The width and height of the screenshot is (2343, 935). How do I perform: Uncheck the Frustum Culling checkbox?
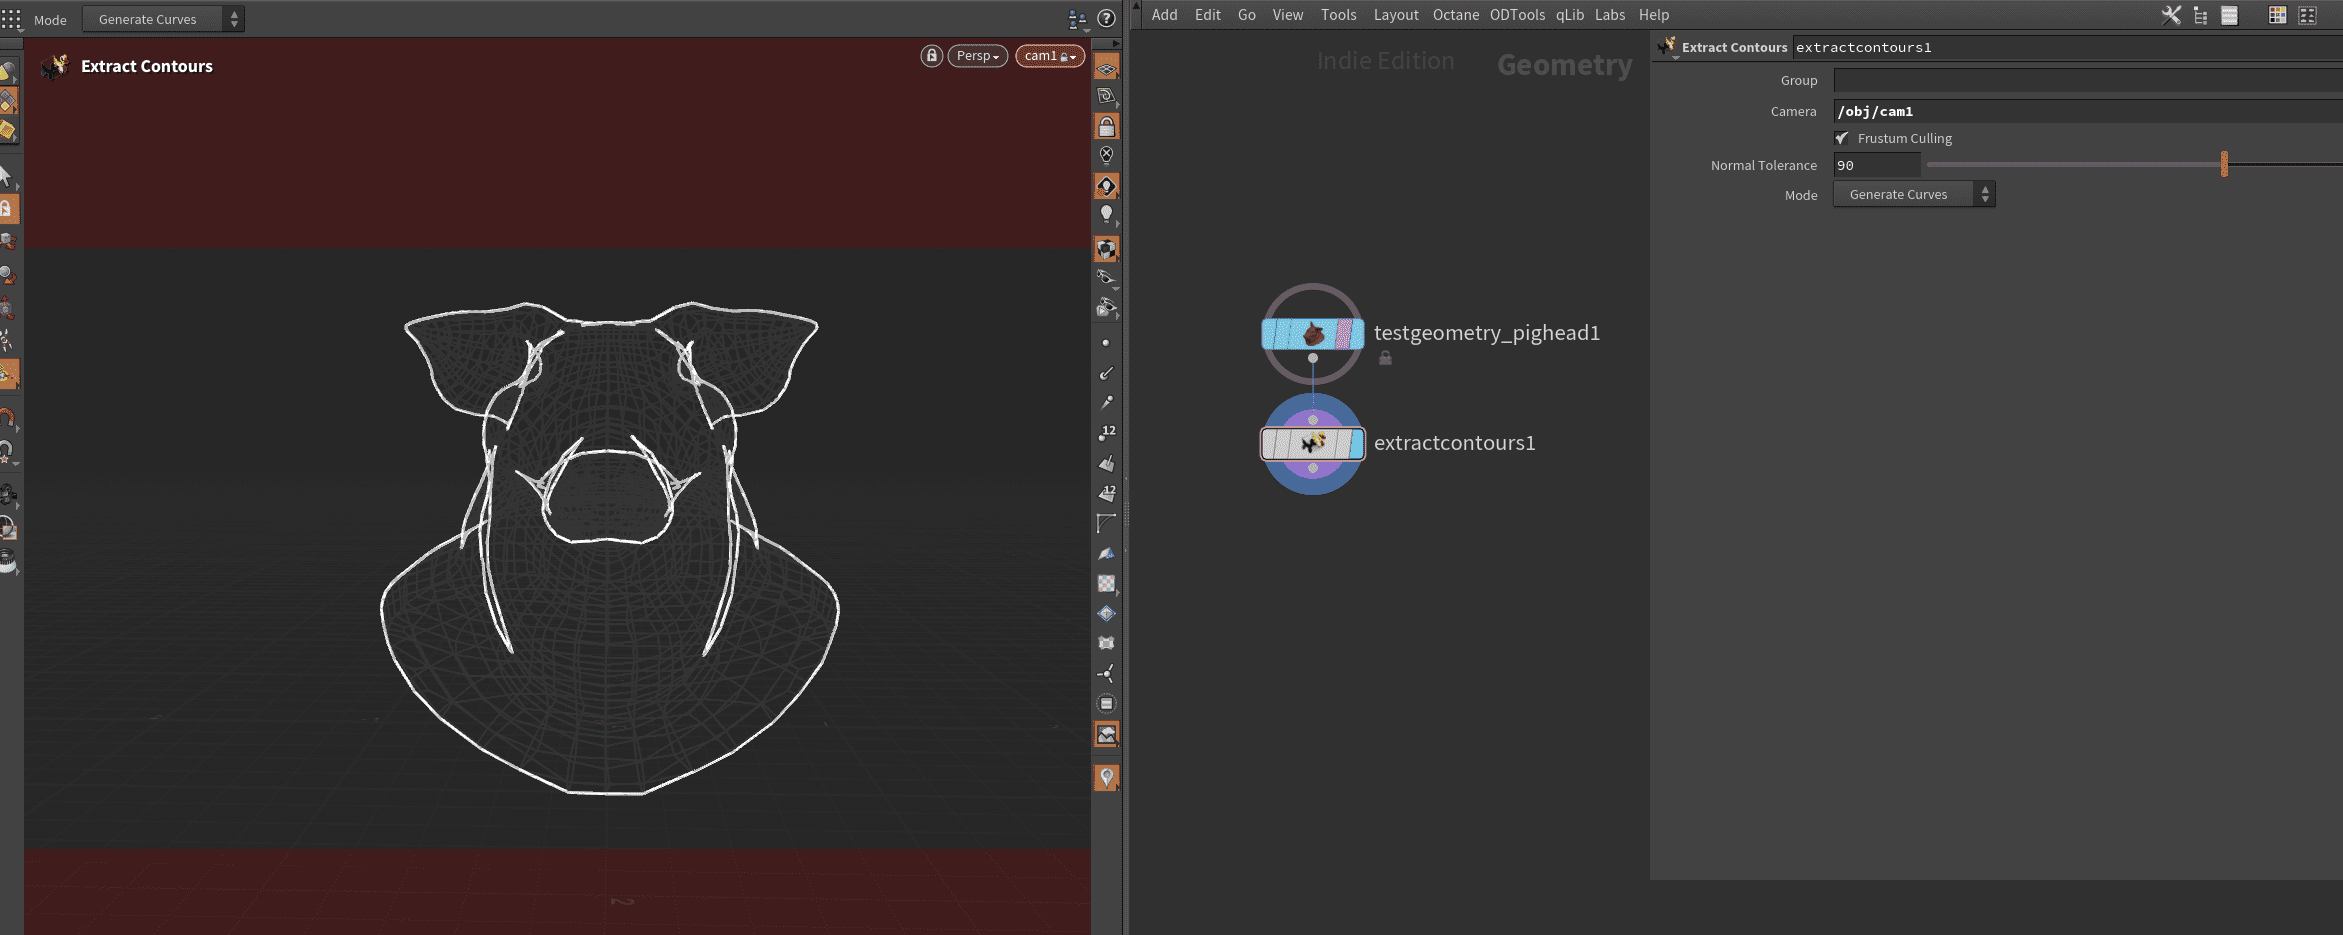1842,138
